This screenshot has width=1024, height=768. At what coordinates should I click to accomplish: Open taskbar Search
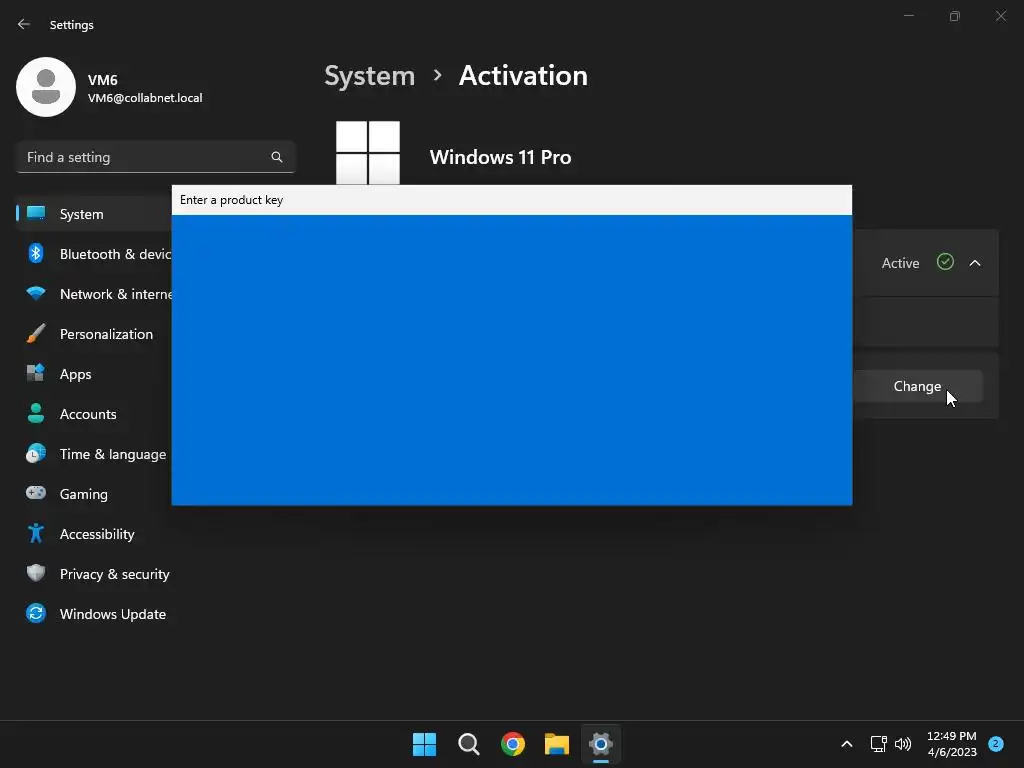[469, 744]
